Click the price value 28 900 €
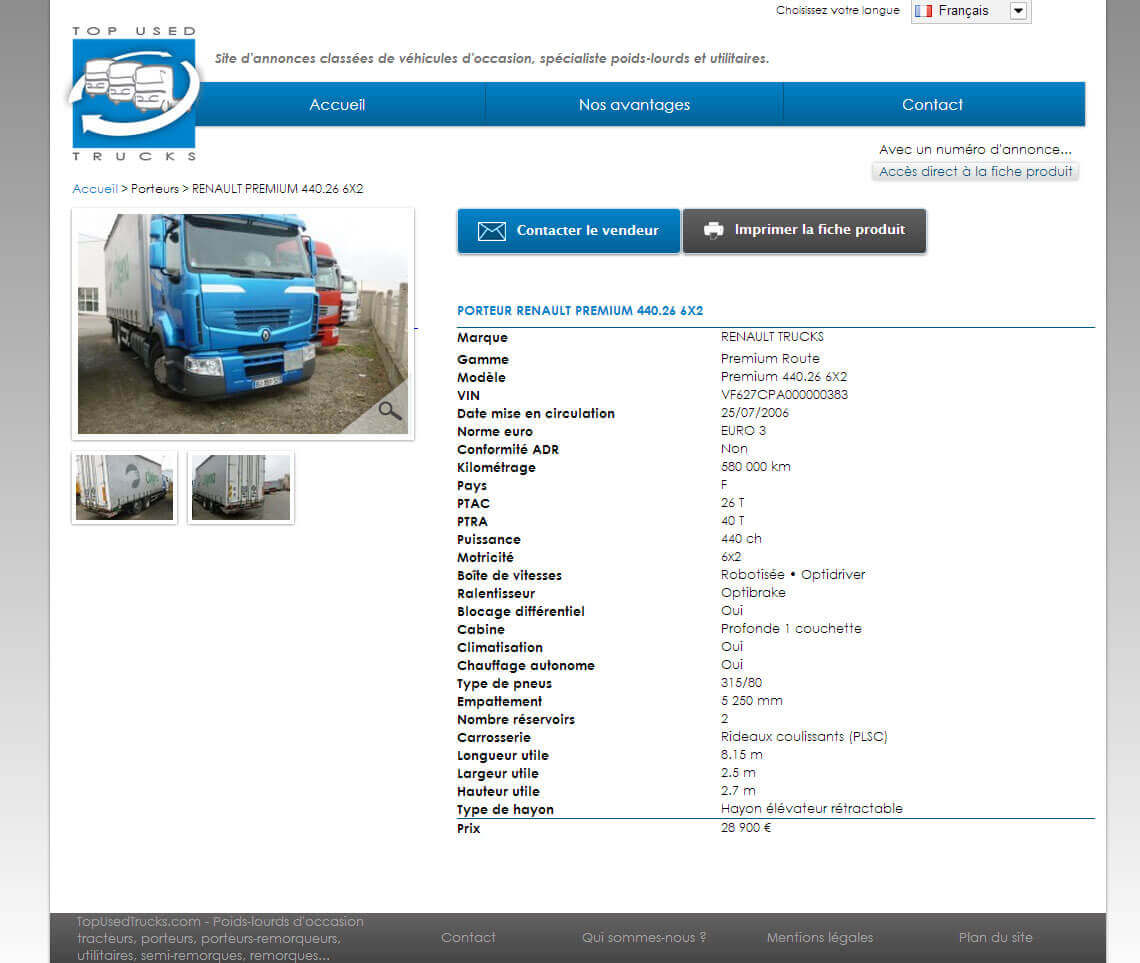1140x963 pixels. (x=746, y=828)
